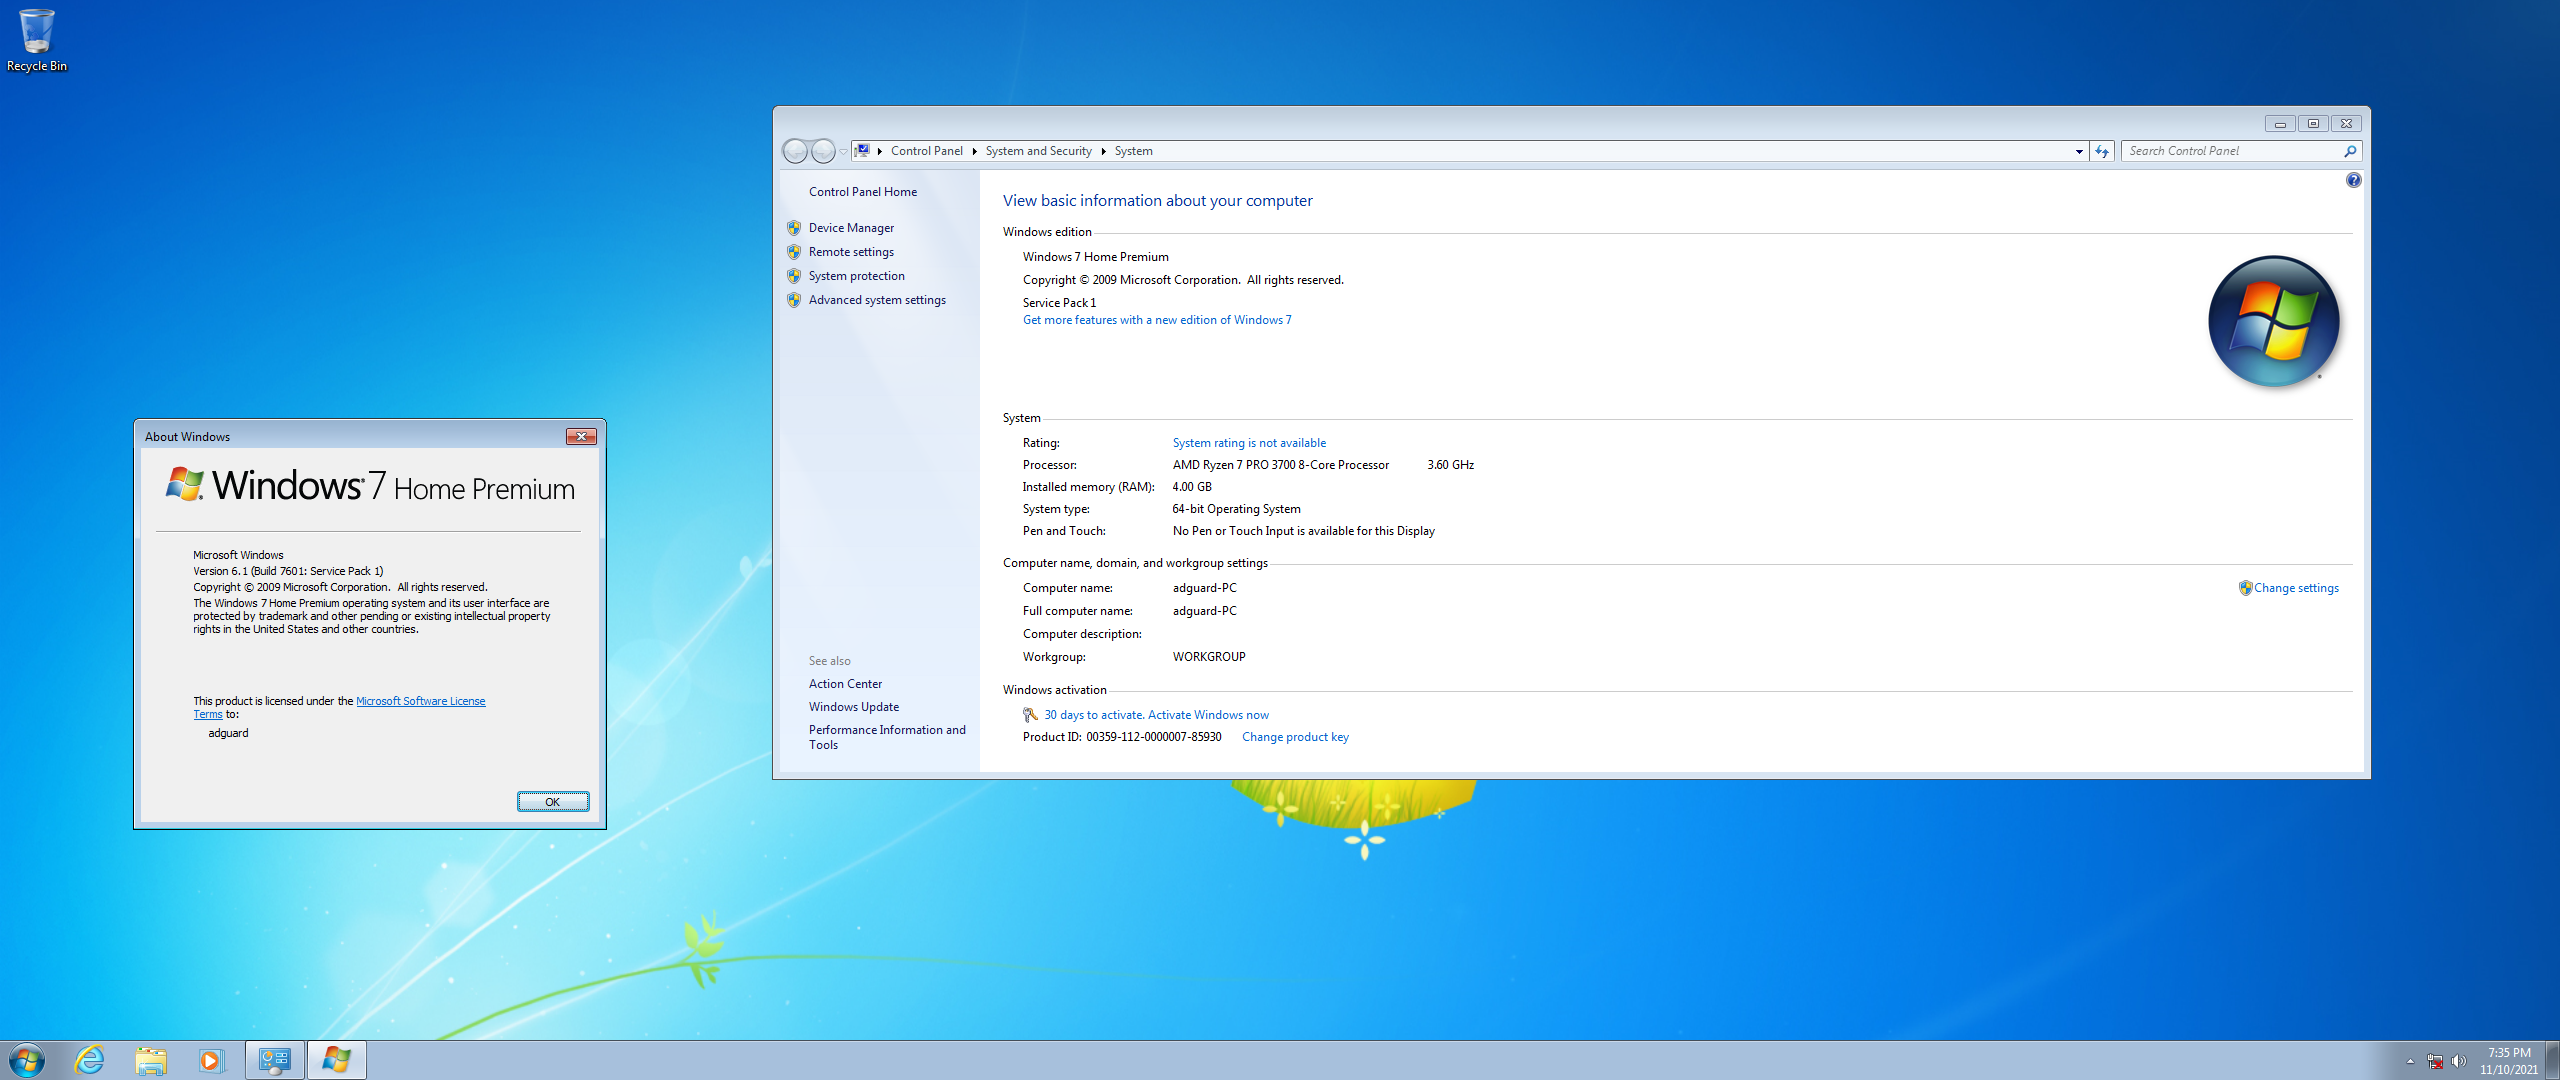Launch Windows Media Player from taskbar

(211, 1060)
